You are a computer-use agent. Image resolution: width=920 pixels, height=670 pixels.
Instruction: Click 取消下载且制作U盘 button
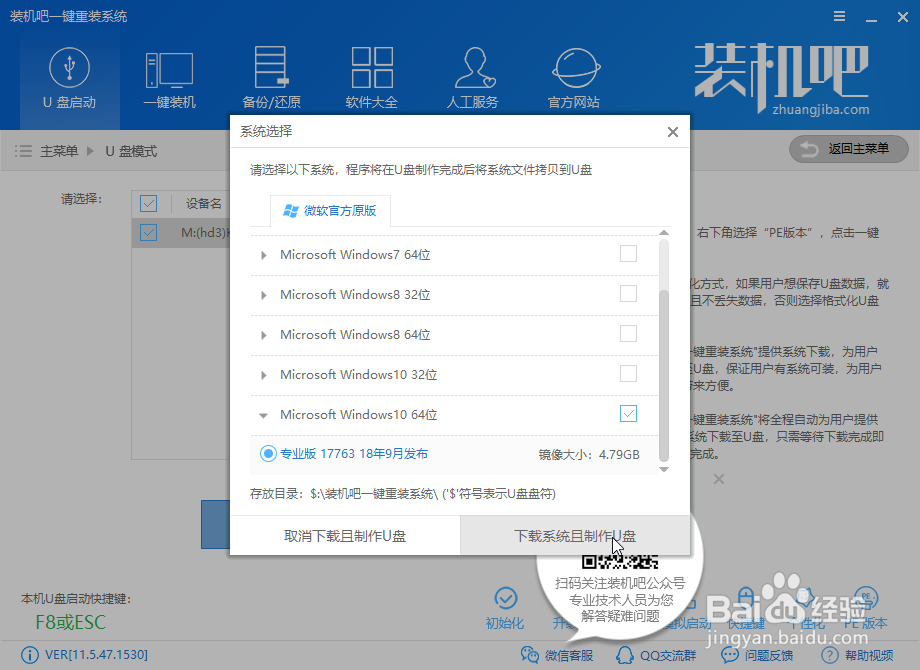[345, 536]
